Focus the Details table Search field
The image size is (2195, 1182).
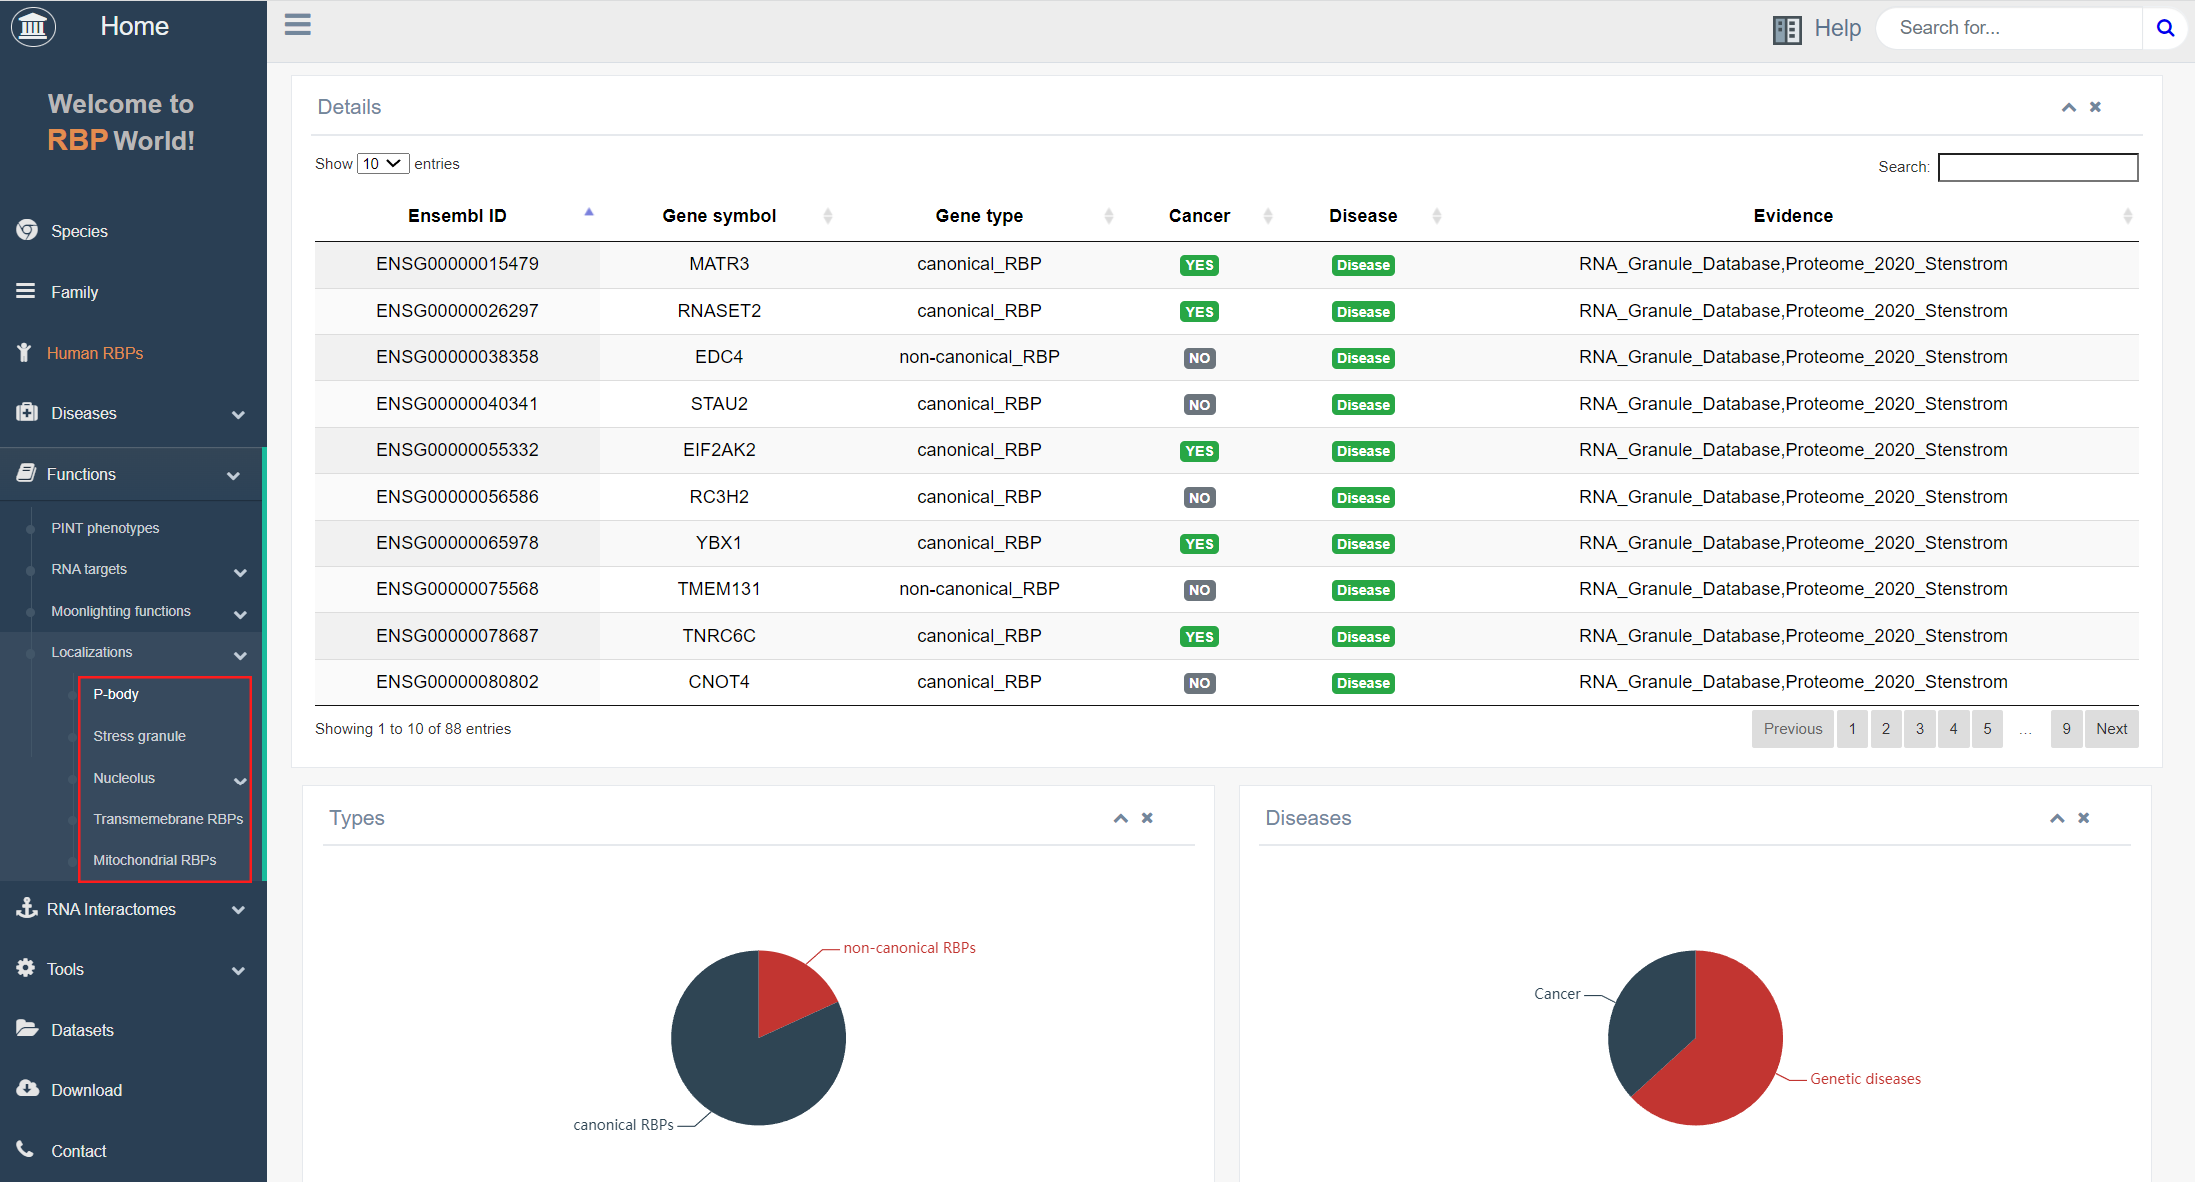coord(2037,167)
